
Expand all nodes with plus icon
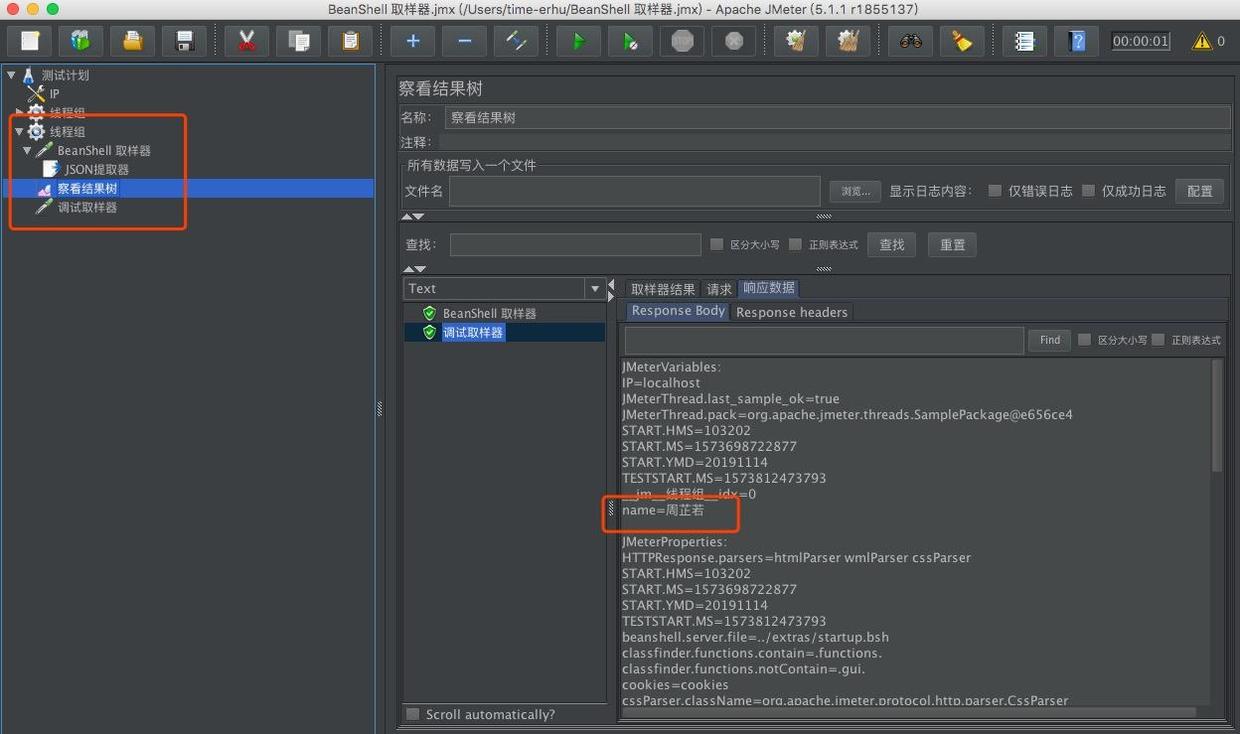point(412,41)
